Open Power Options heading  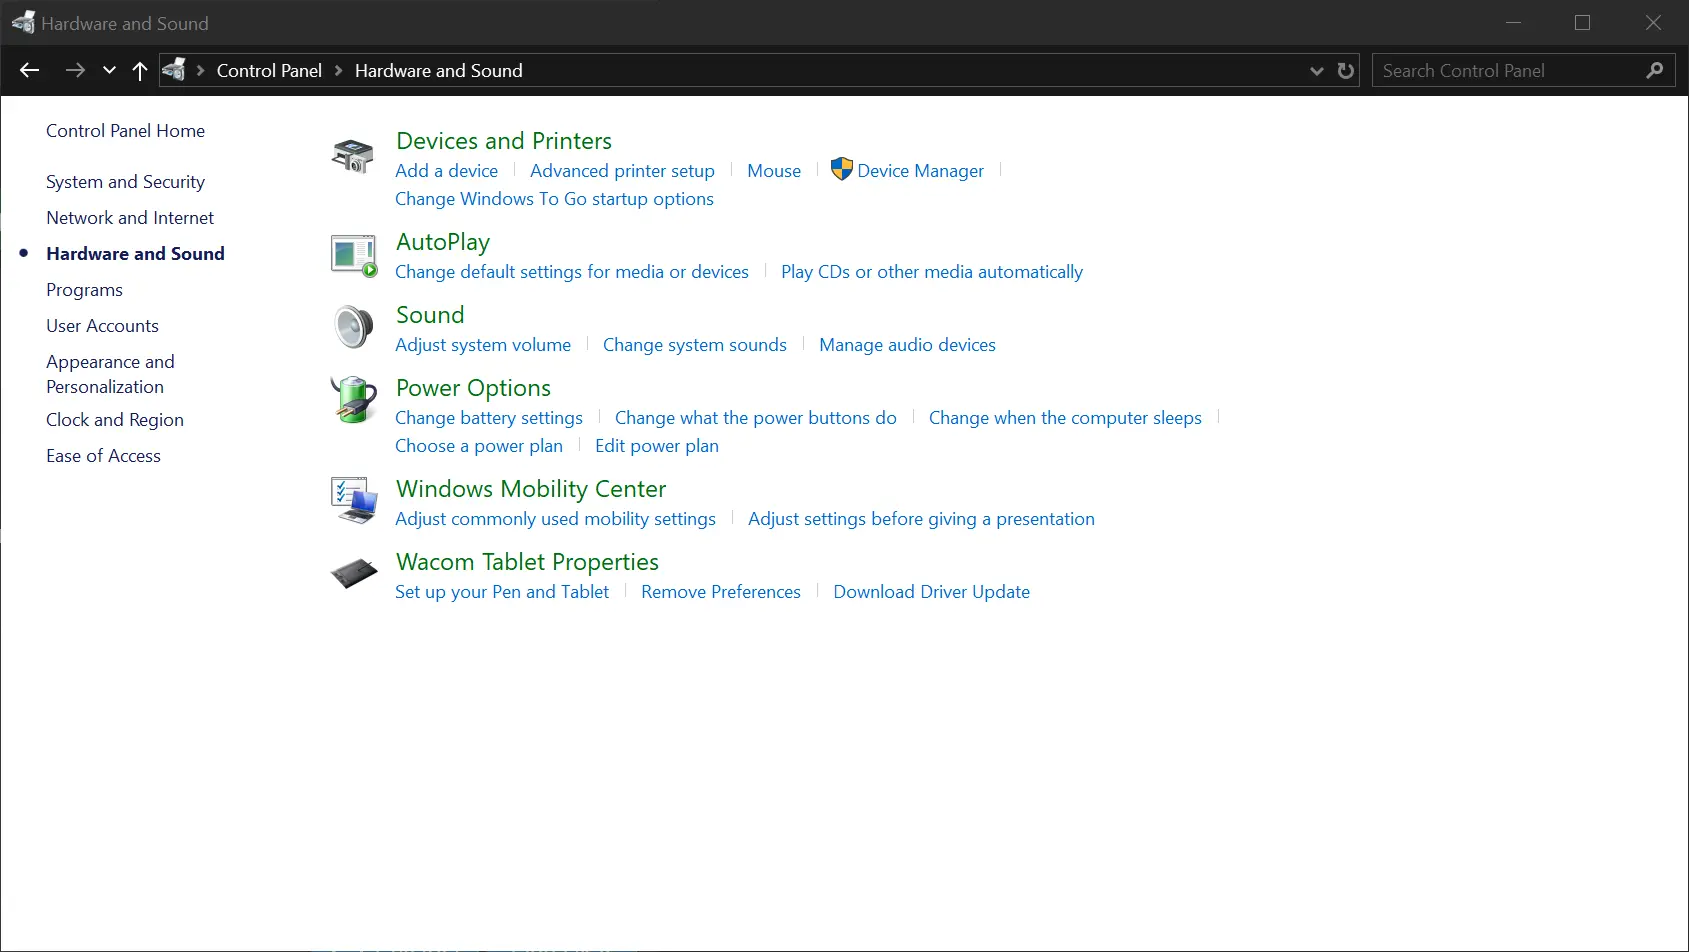473,388
